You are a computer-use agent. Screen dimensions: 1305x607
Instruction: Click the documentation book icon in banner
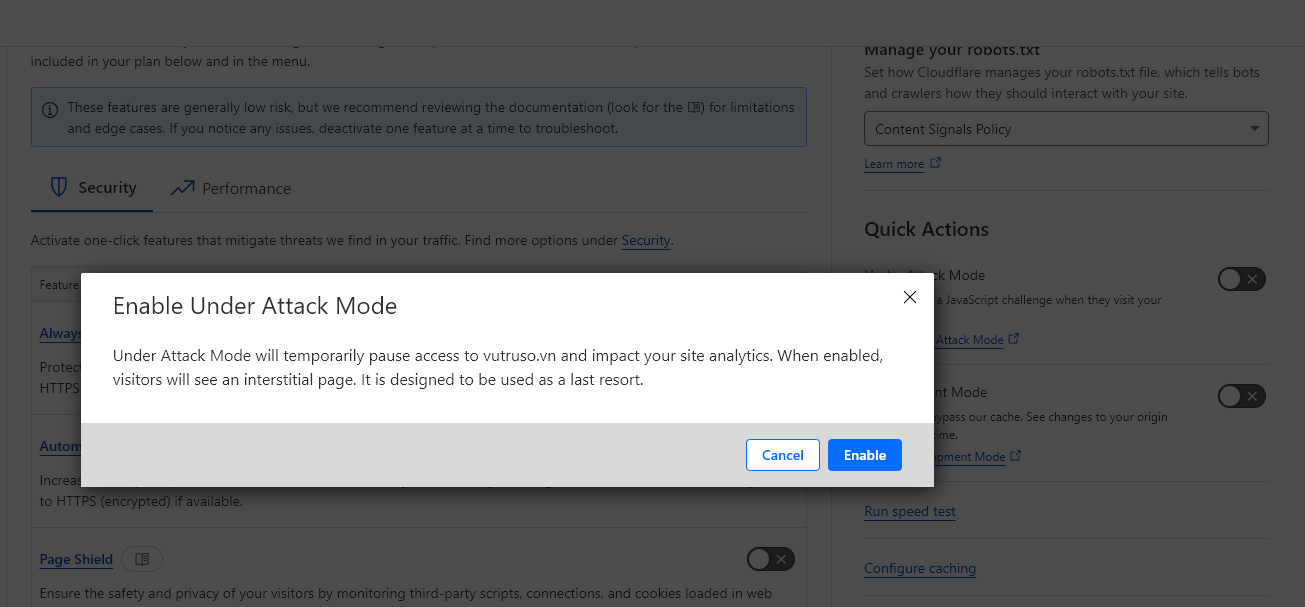tap(696, 107)
